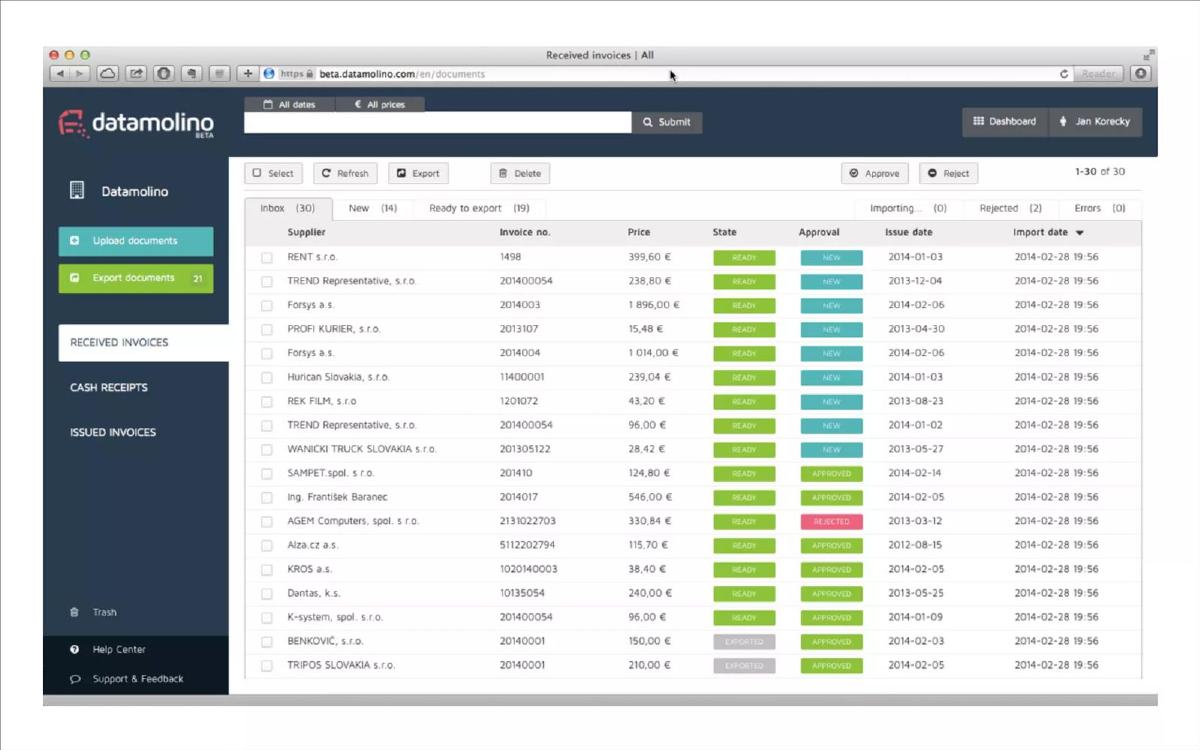The image size is (1200, 750).
Task: Click the Select toolbar button
Action: click(274, 173)
